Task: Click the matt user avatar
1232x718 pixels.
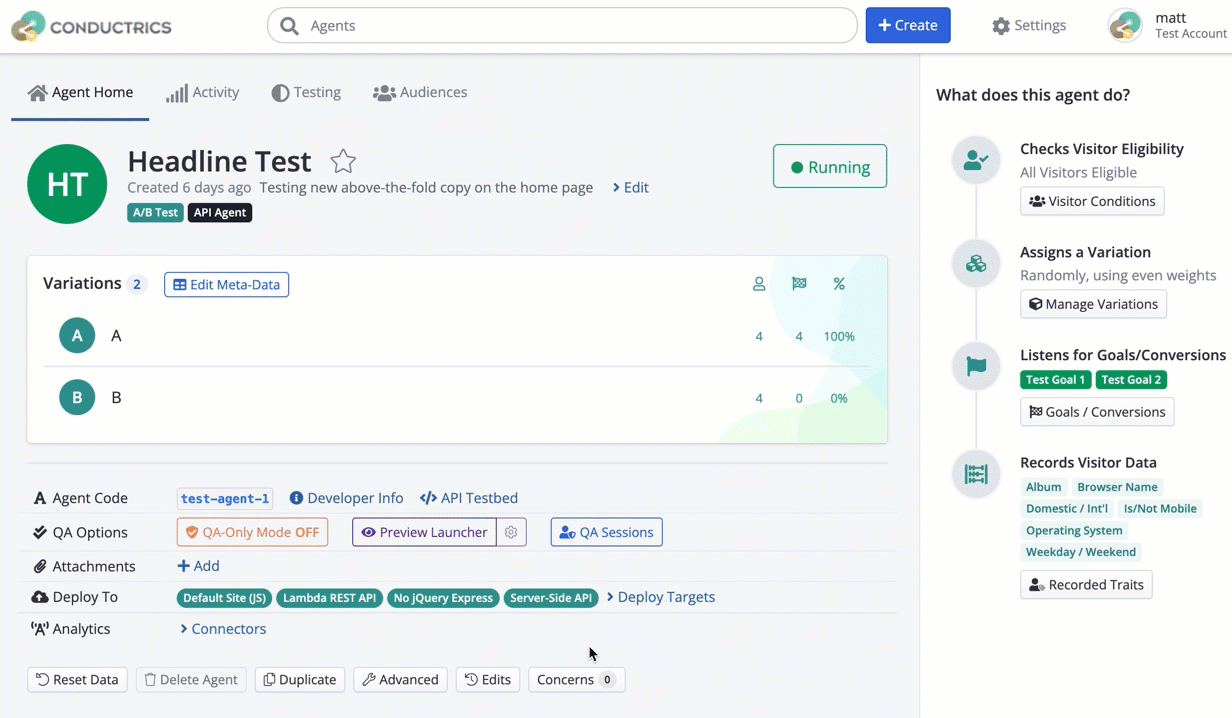Action: [x=1125, y=26]
